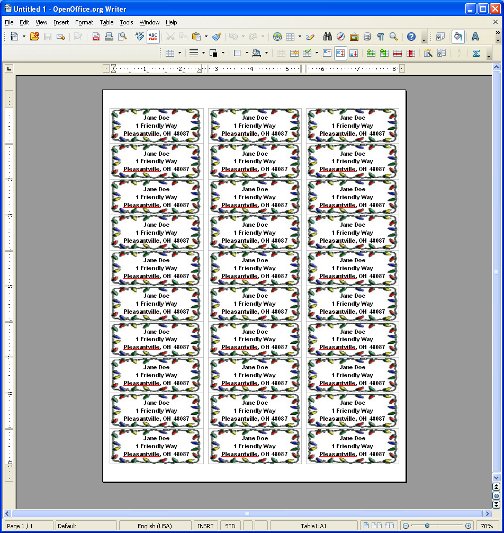Open the Navigator compass icon

tap(341, 37)
